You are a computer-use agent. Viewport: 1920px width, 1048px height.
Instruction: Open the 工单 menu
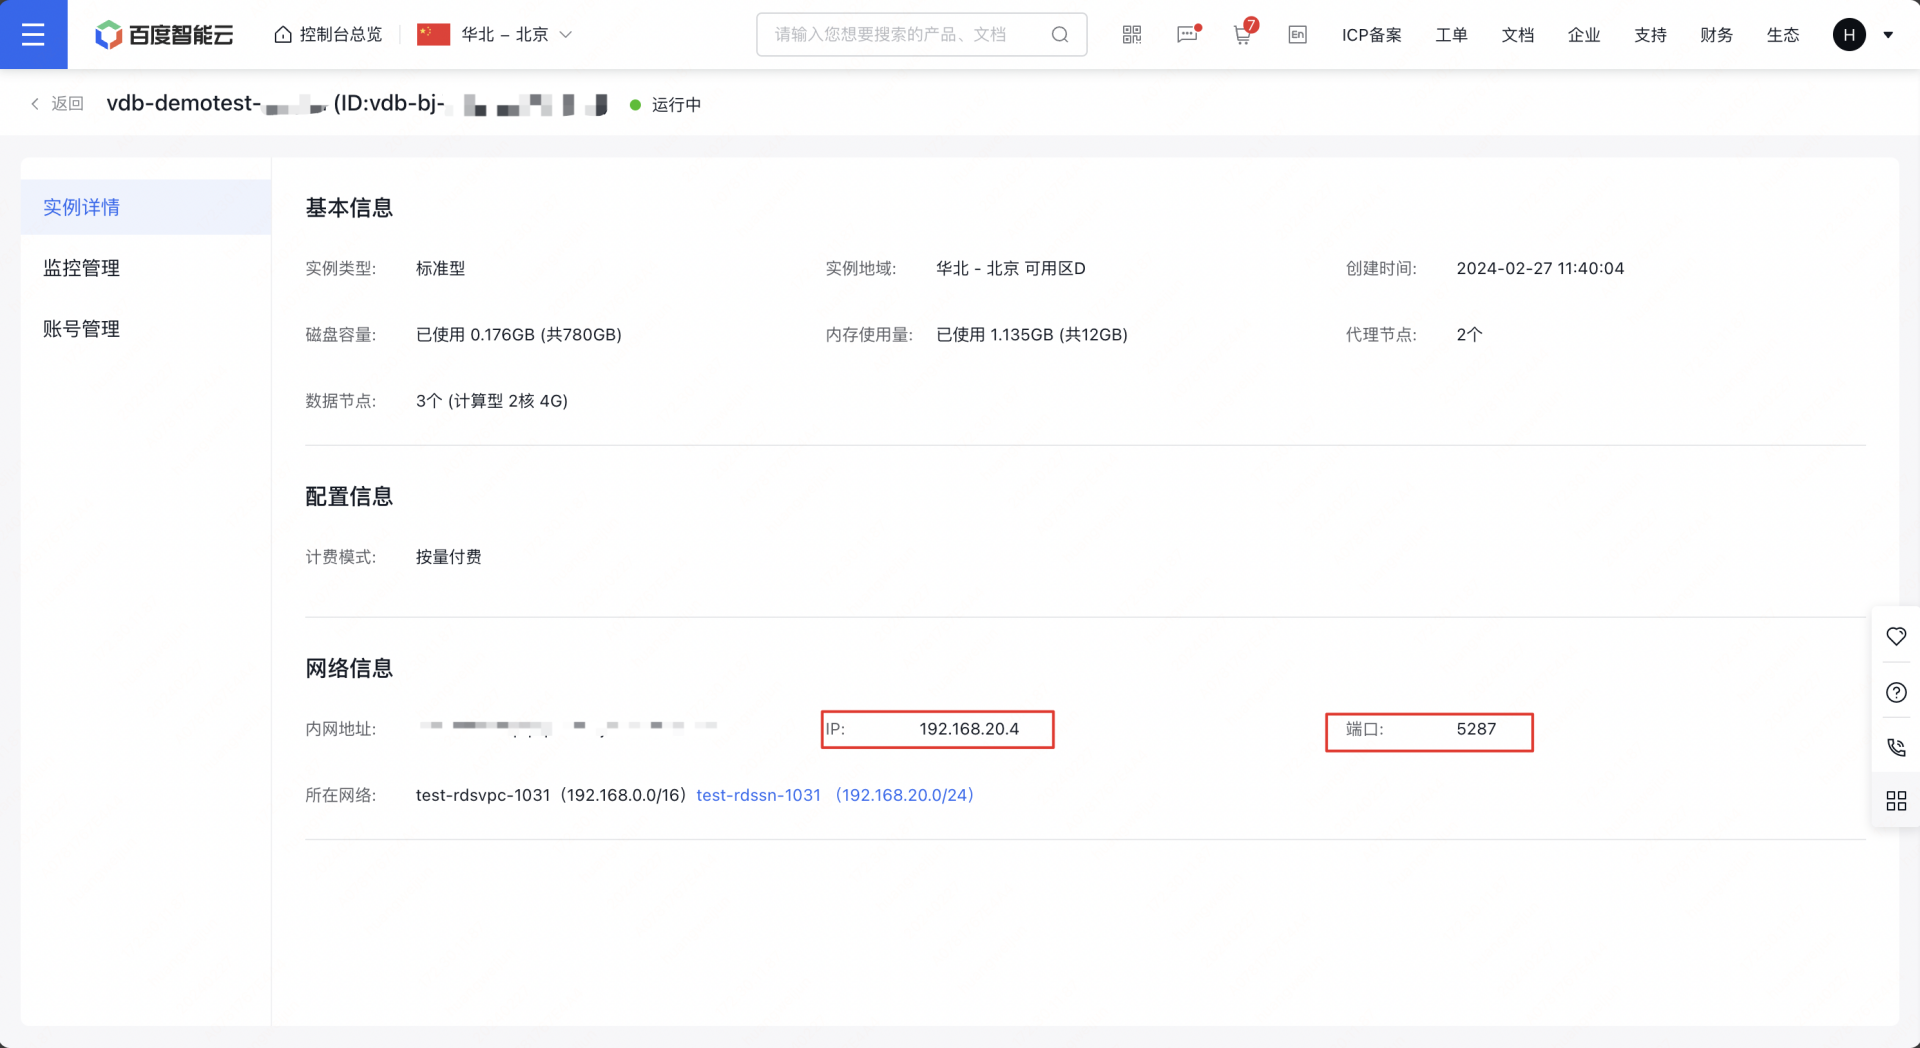click(x=1452, y=35)
